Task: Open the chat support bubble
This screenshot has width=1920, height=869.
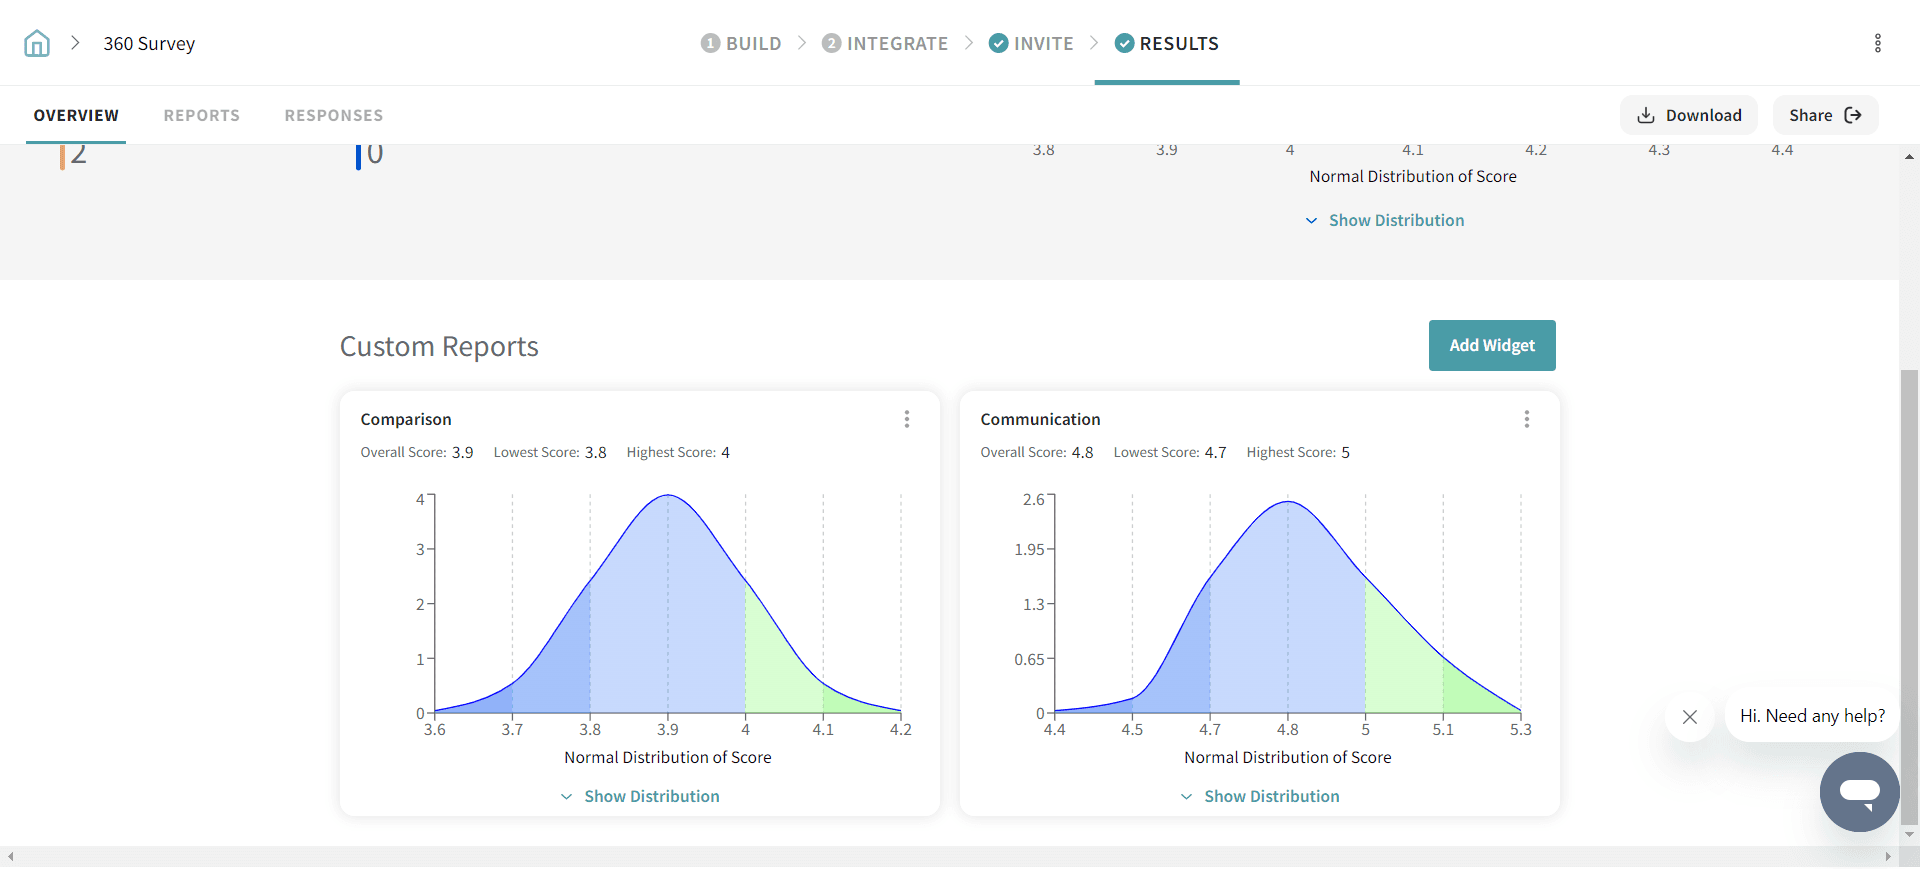Action: coord(1859,791)
